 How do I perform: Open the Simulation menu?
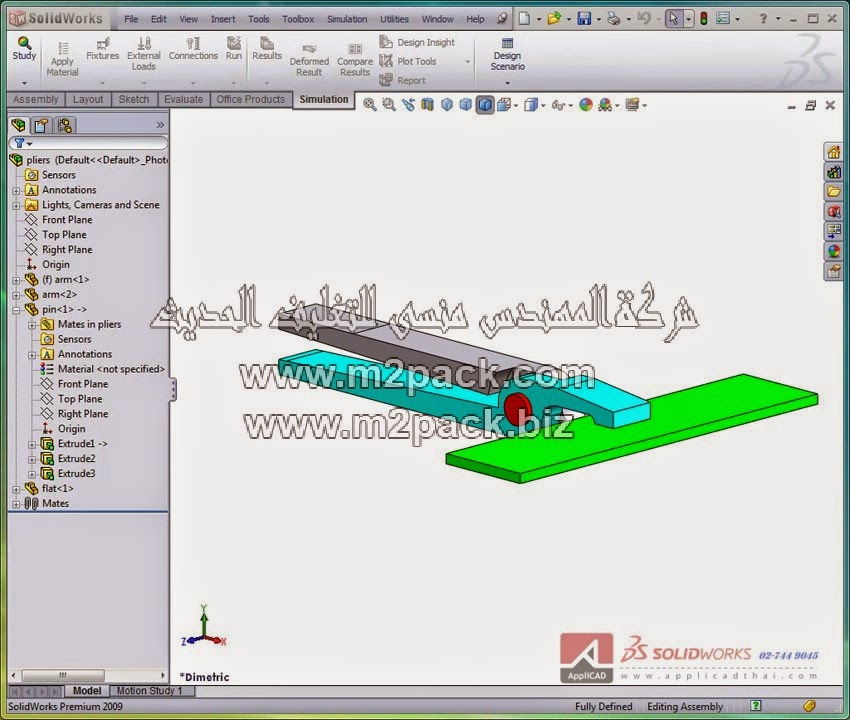click(347, 19)
